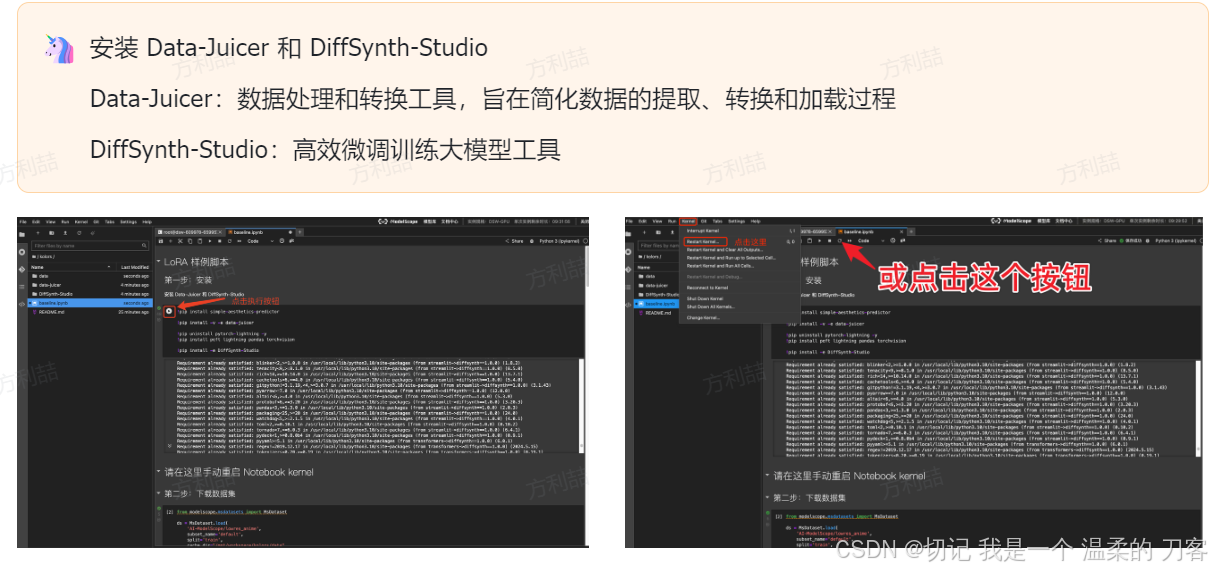This screenshot has width=1212, height=569.
Task: Switch to root@dsw terminal tab in left screenshot
Action: click(189, 232)
